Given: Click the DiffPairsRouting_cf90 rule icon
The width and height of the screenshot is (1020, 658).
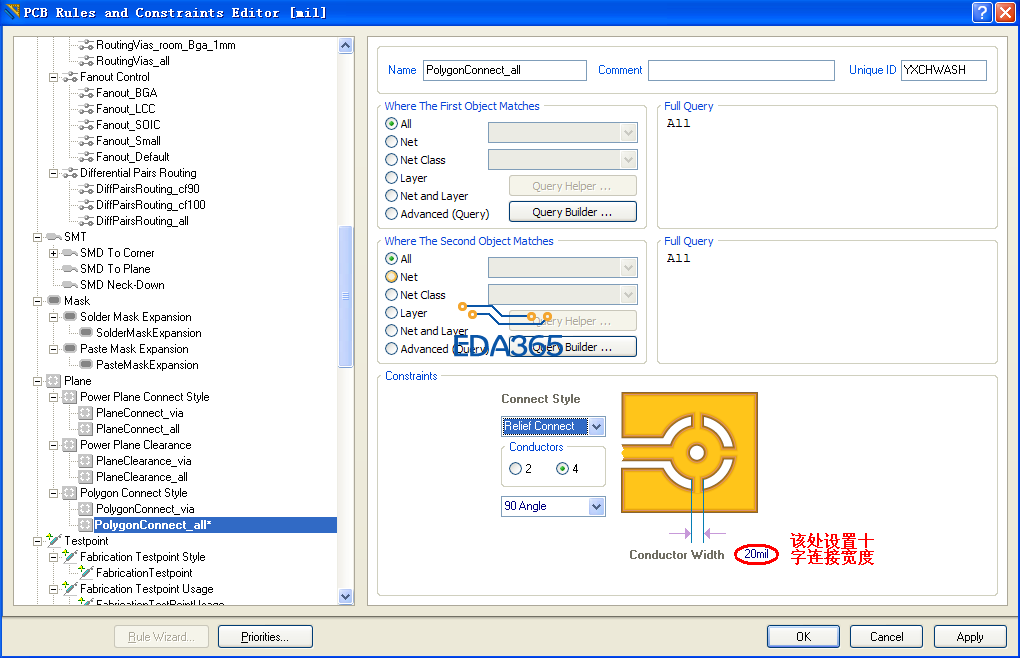Looking at the screenshot, I should [x=86, y=189].
